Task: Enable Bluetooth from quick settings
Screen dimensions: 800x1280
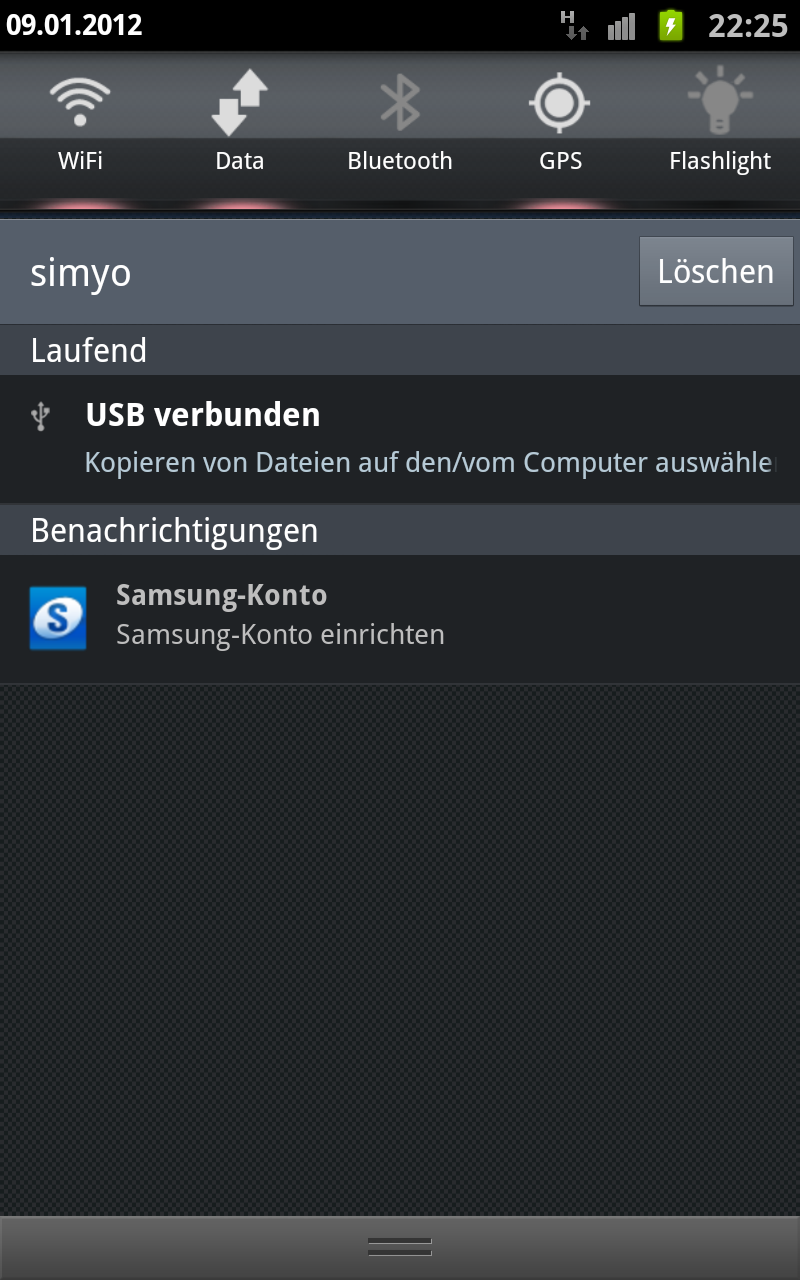Action: coord(400,126)
